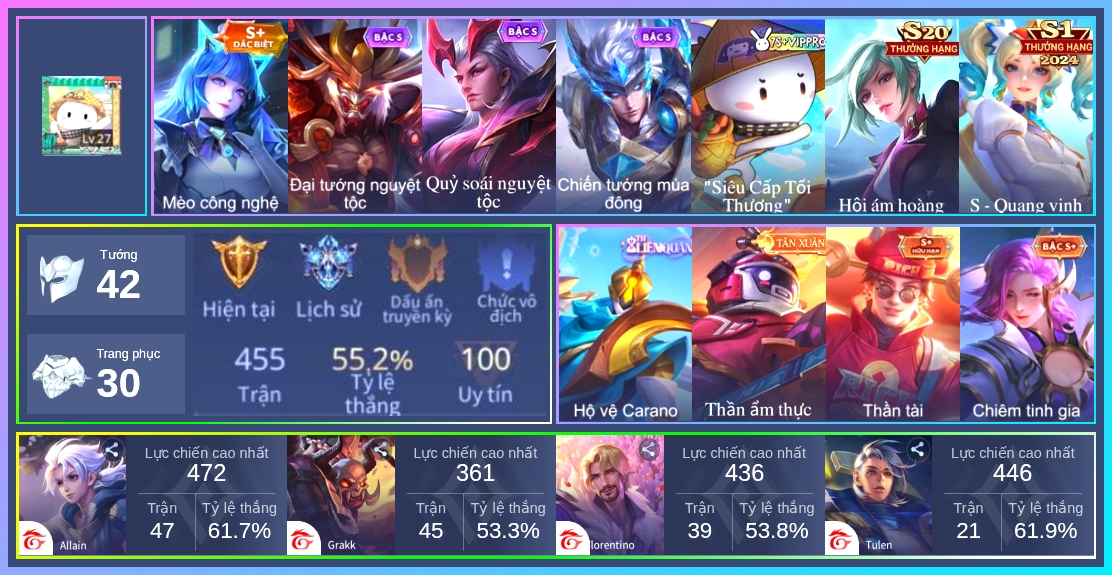Click the share icon on Grakk's portrait
This screenshot has height=575, width=1112.
(380, 449)
